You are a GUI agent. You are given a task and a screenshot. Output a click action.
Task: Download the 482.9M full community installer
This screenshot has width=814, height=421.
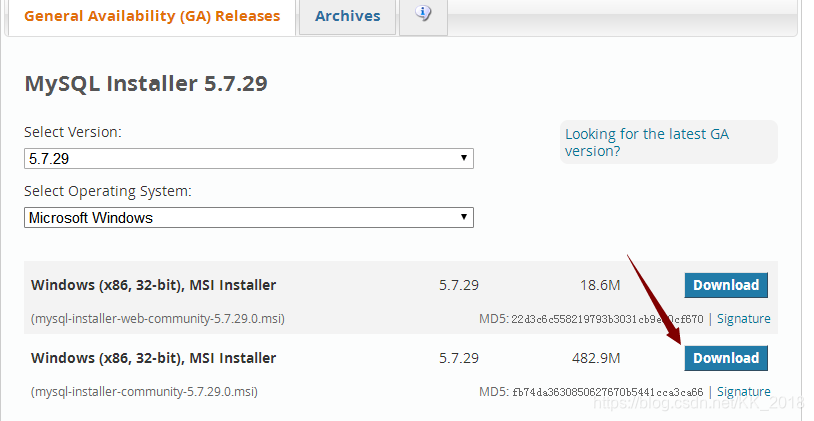[726, 358]
